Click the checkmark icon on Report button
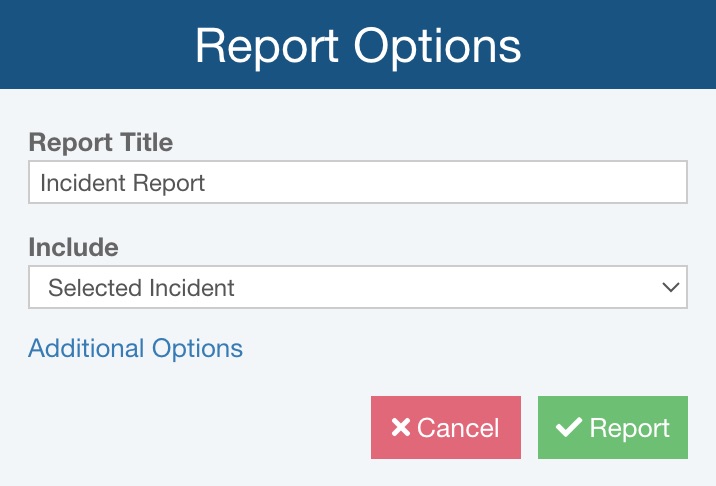 click(569, 428)
